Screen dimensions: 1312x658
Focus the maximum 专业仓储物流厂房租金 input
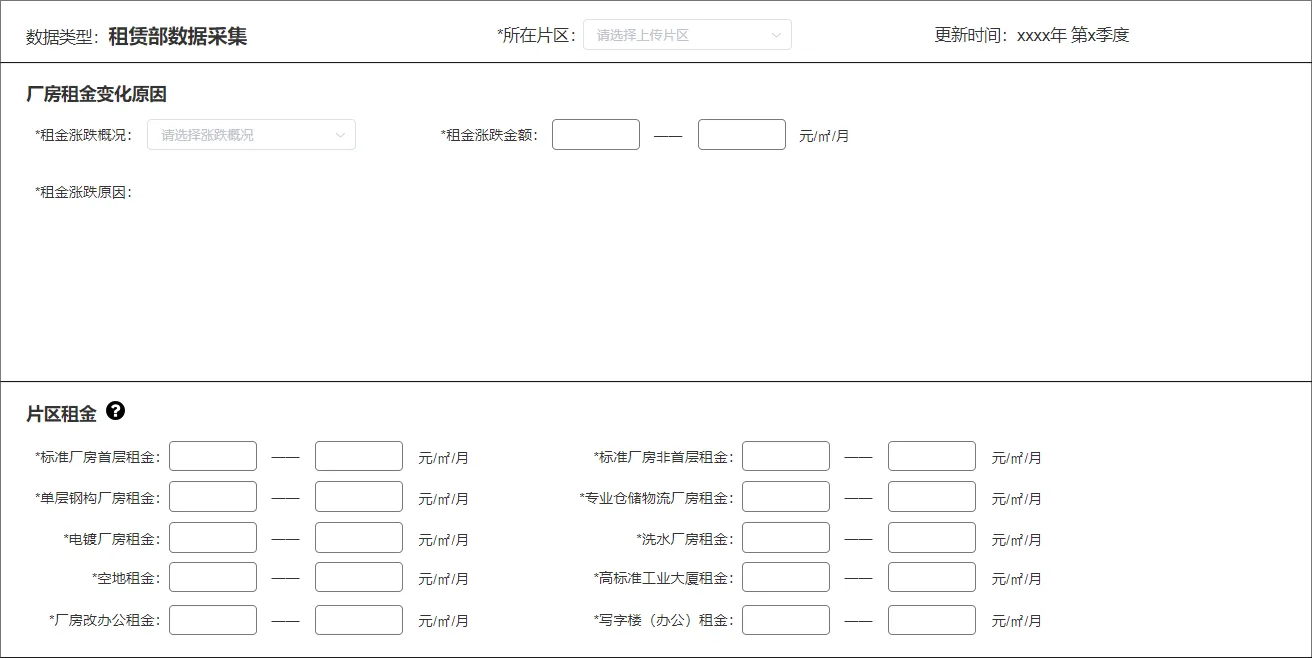[x=932, y=497]
